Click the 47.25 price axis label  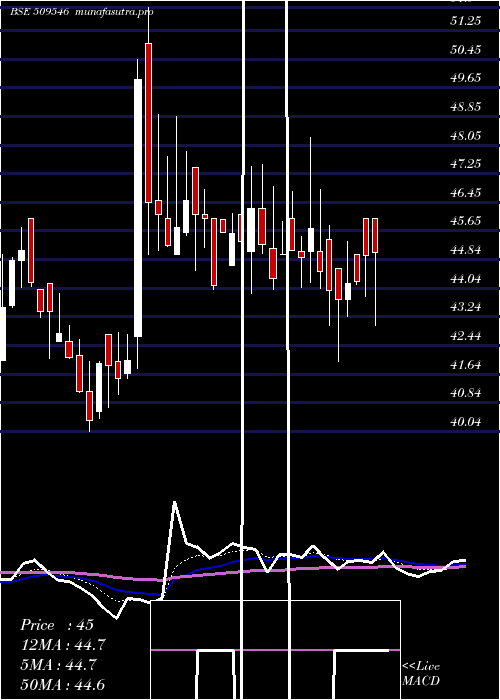pos(466,164)
